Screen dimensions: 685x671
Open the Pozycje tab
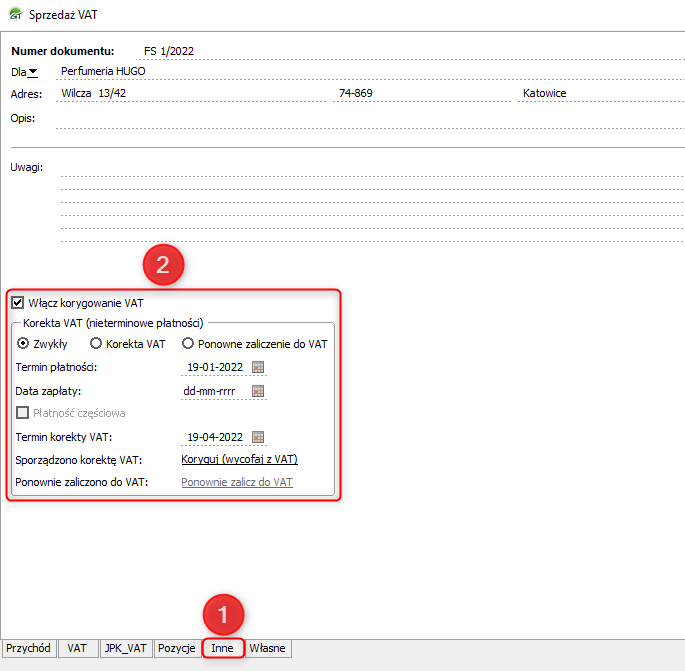pos(176,648)
